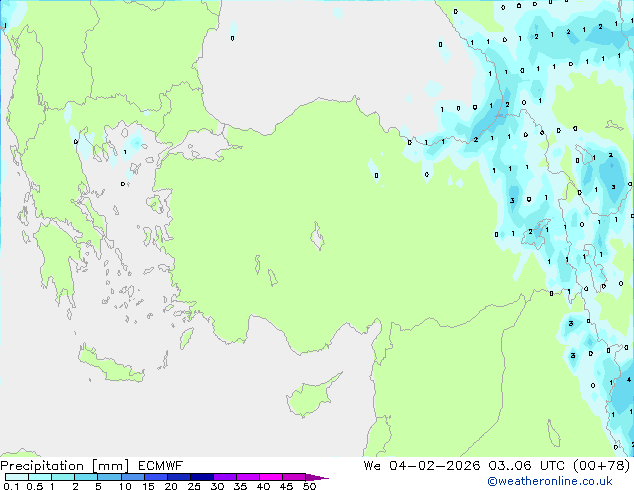Click the 1–2 mm legend swatch
Screen dimensions: 634x490
pos(63,477)
